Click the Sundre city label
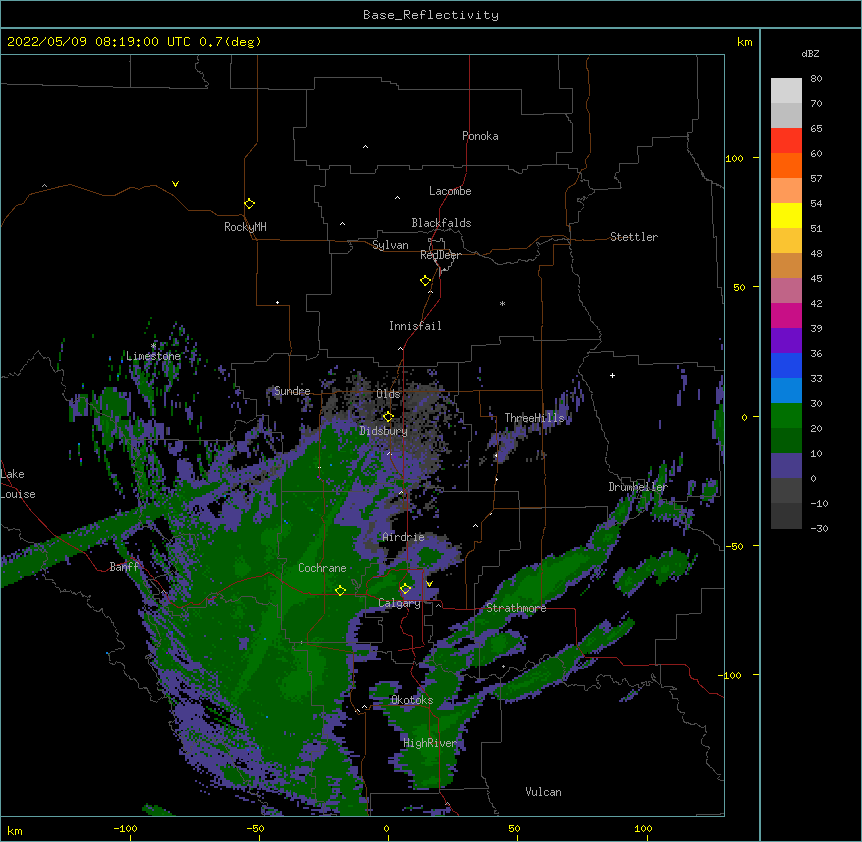This screenshot has height=842, width=862. click(292, 391)
